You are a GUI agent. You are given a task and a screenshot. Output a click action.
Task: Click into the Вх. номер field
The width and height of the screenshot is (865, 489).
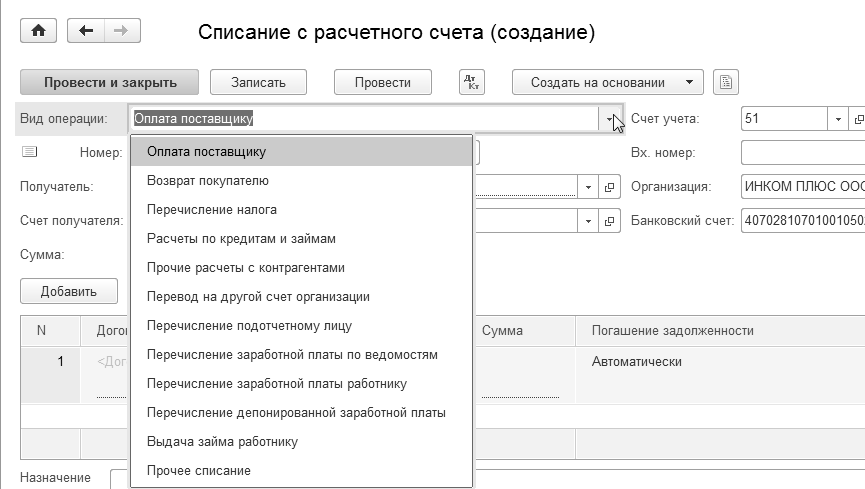point(802,153)
